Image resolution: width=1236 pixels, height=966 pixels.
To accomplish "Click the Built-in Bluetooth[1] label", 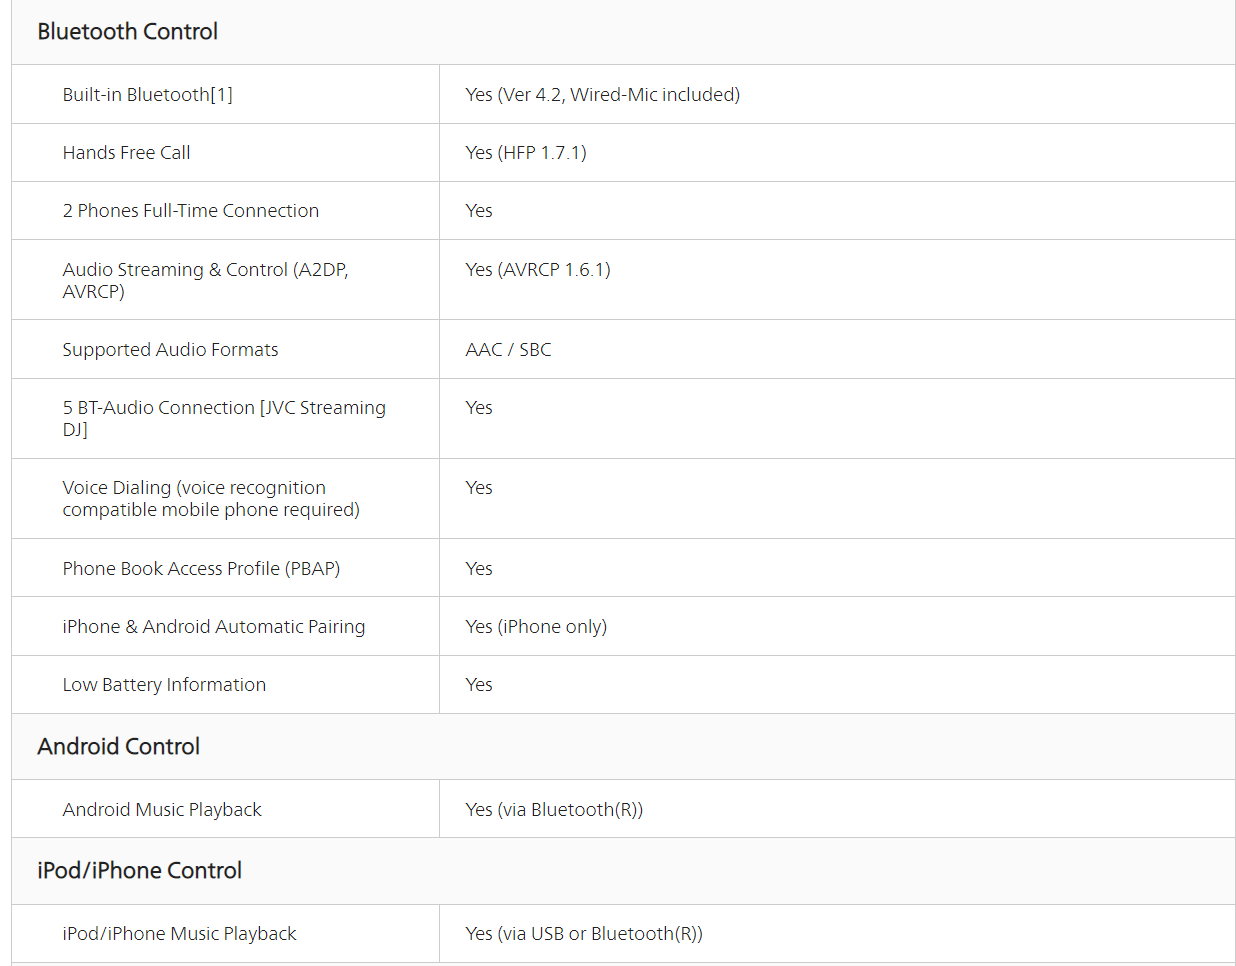I will click(x=147, y=95).
